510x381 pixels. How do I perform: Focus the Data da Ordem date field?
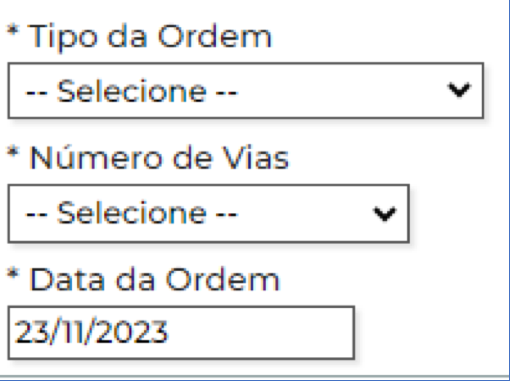click(x=181, y=333)
